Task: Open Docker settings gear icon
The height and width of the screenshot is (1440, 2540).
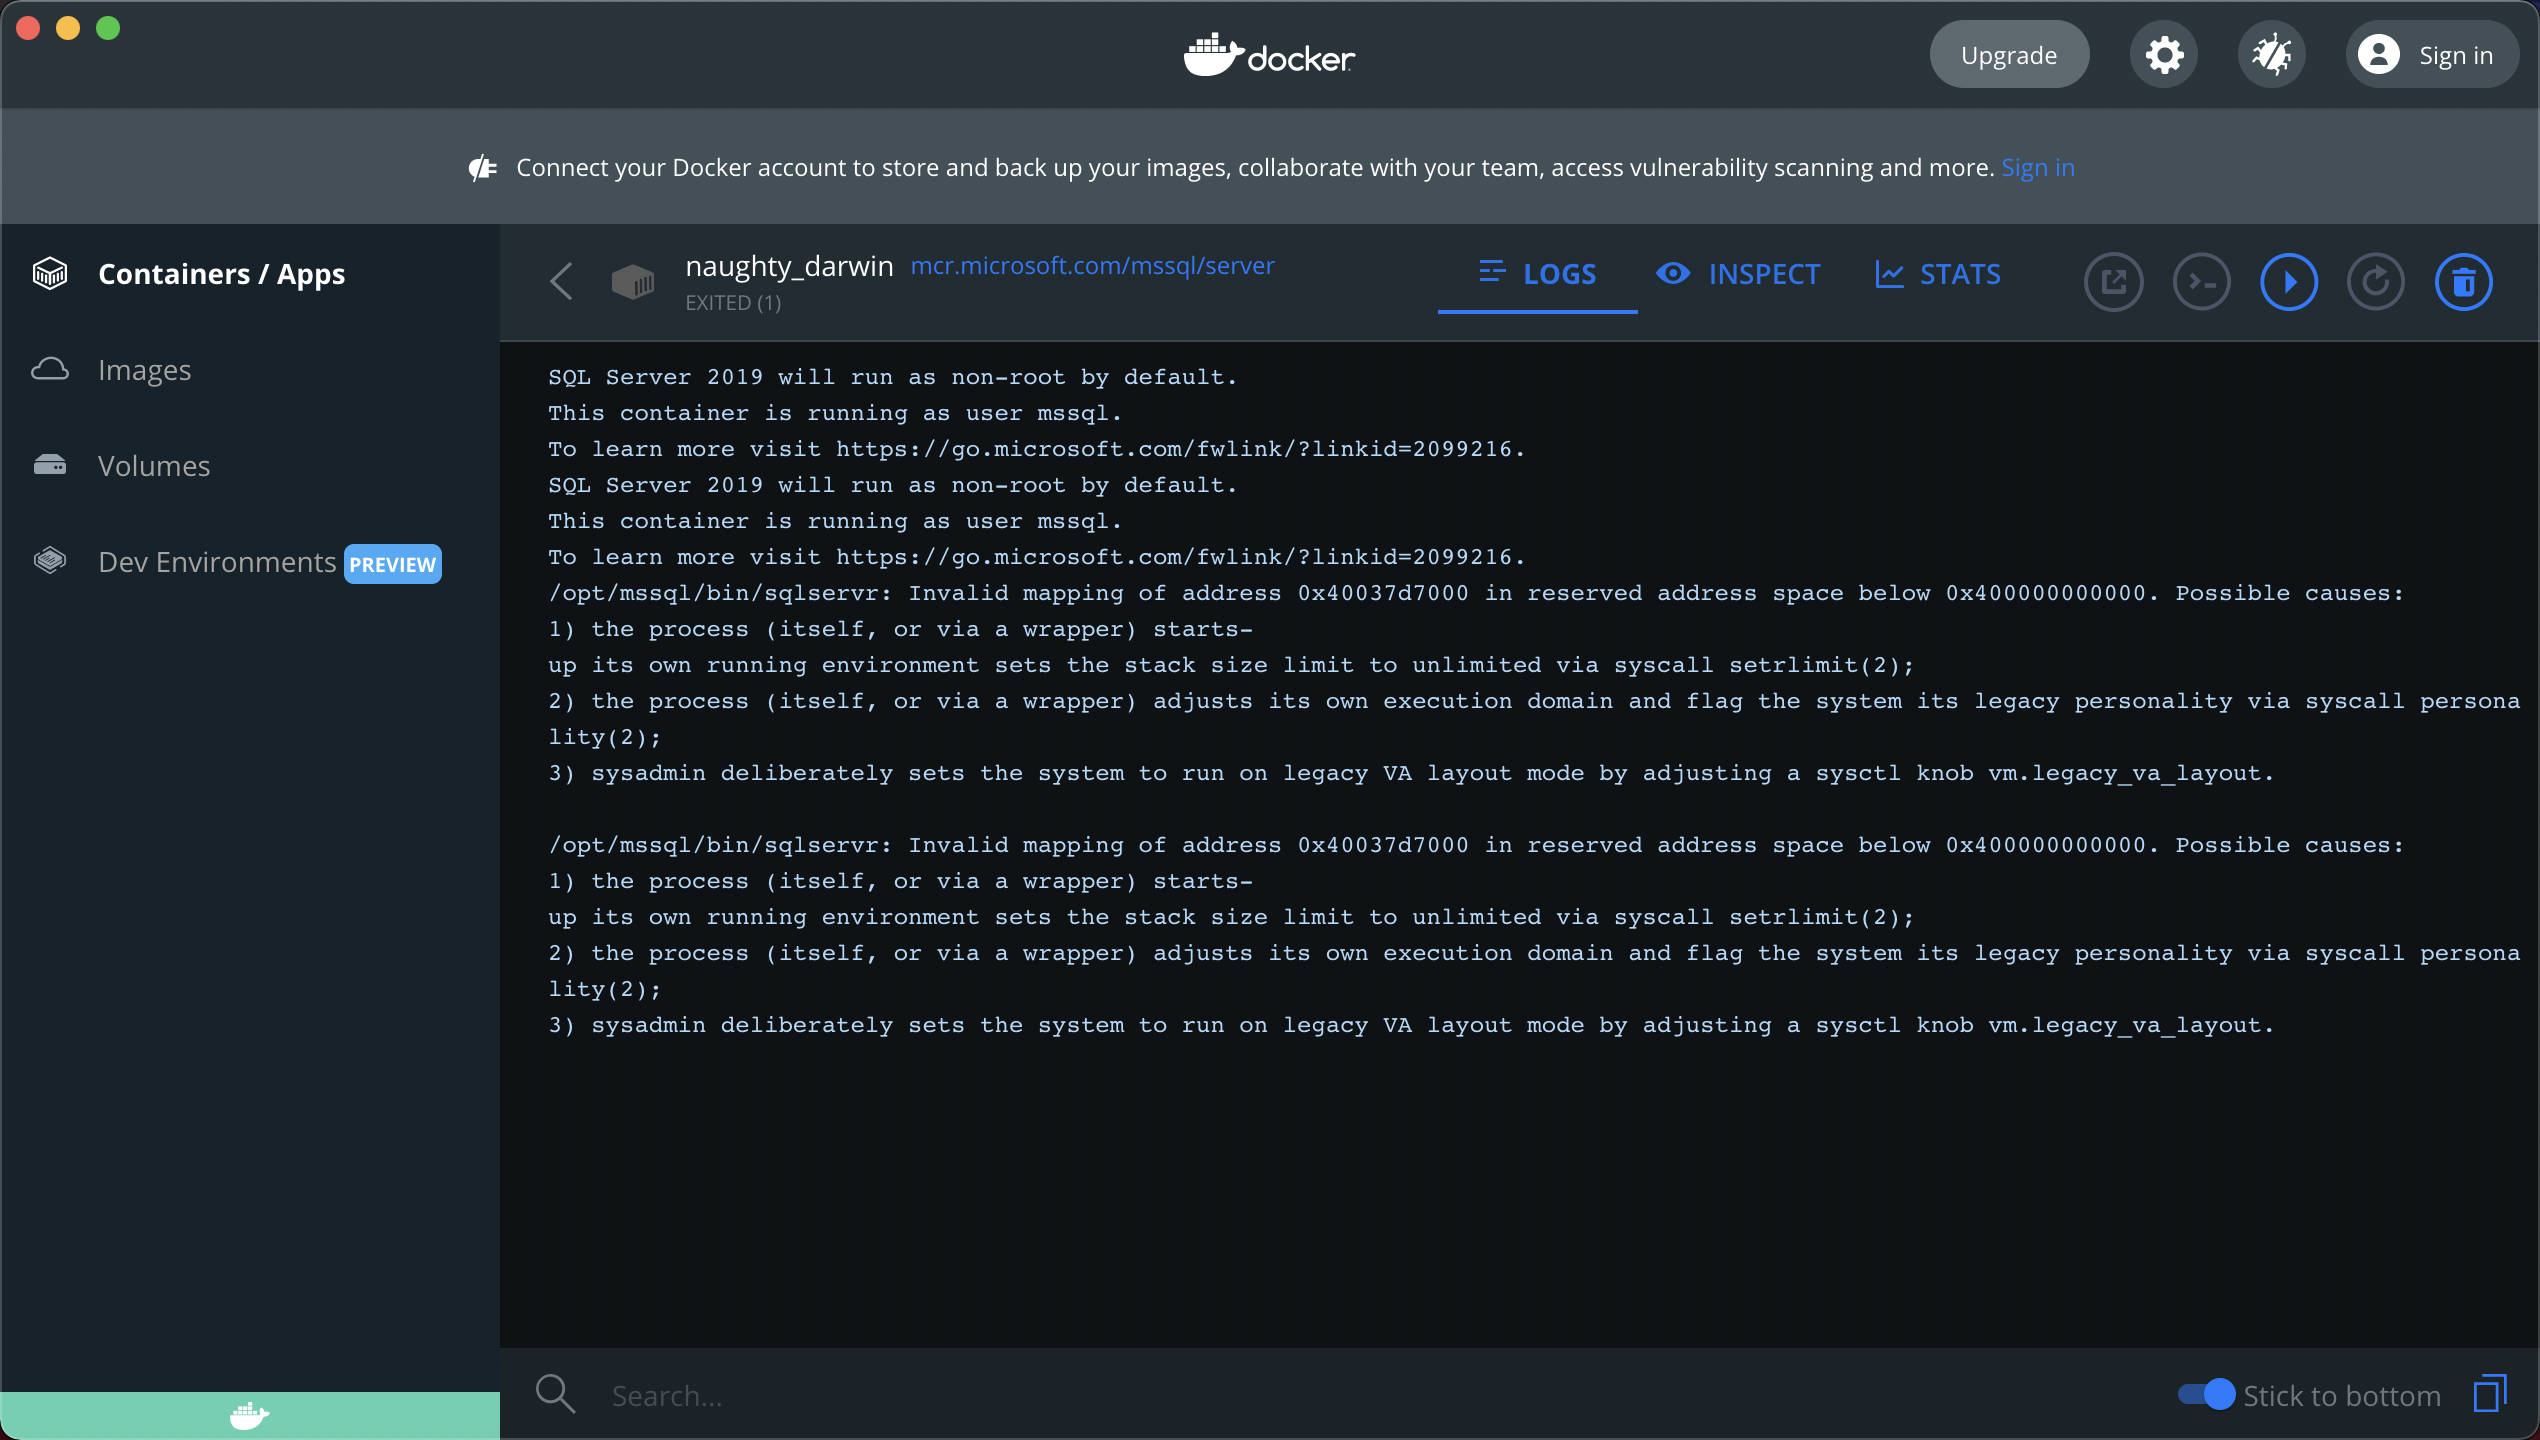Action: pyautogui.click(x=2164, y=55)
